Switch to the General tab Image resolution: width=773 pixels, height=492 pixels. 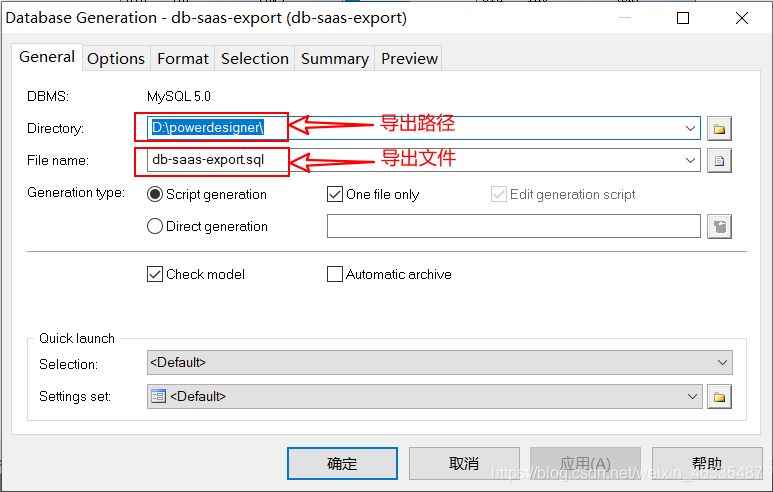(47, 57)
